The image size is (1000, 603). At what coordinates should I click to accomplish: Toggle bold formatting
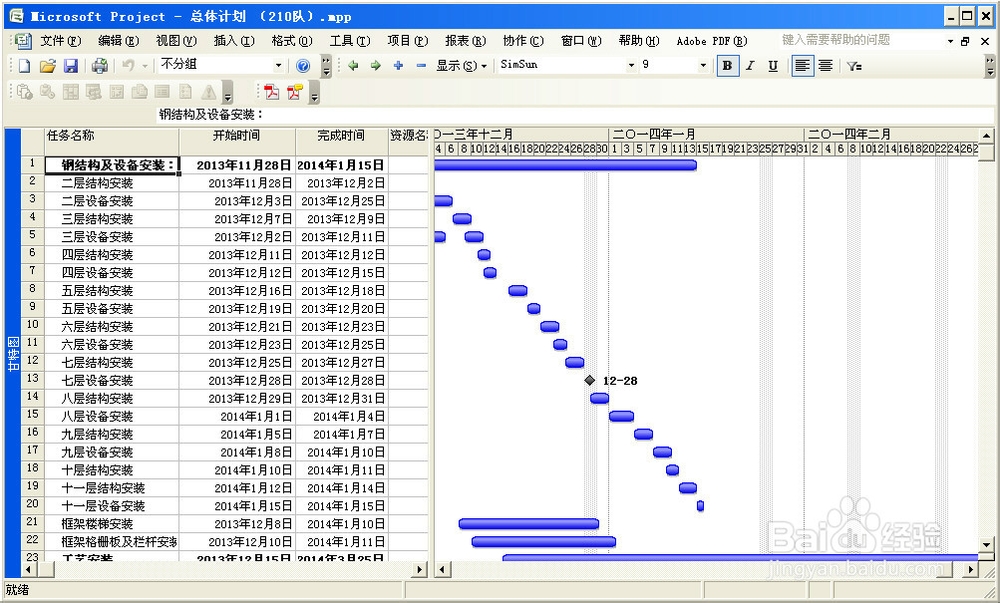pos(727,66)
